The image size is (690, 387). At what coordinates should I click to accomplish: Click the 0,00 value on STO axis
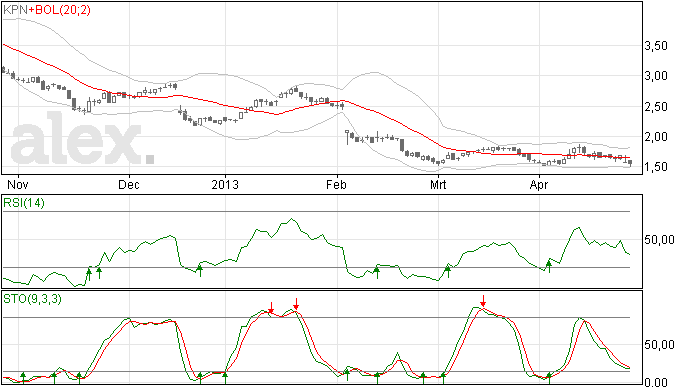[x=656, y=382]
